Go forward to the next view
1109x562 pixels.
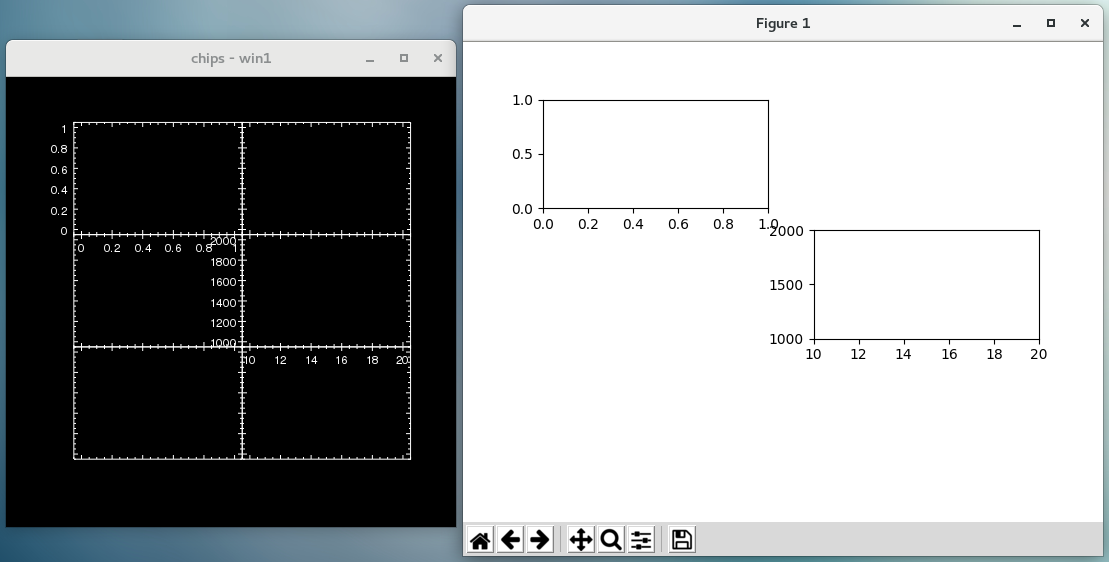click(x=540, y=540)
